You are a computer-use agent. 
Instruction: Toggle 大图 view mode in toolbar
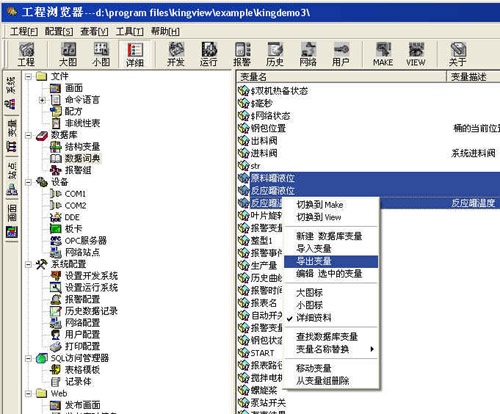(68, 54)
